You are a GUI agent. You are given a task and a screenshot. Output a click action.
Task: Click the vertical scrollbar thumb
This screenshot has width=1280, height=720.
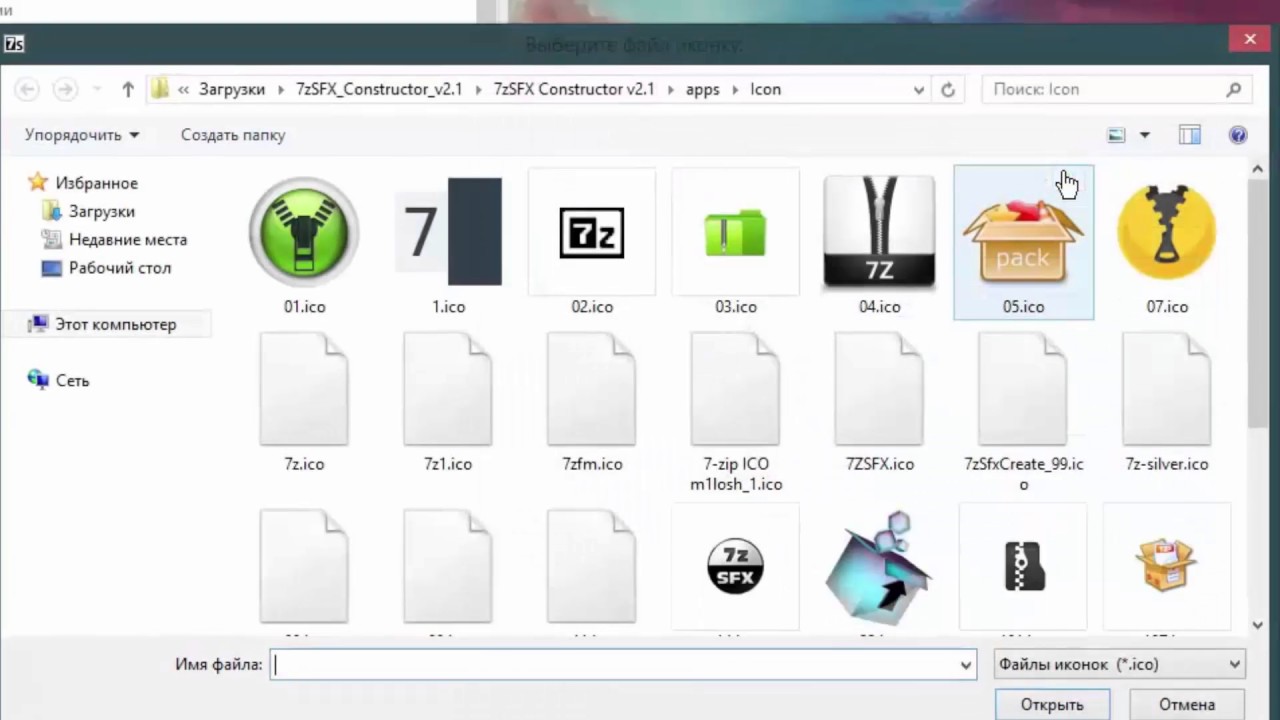[x=1258, y=304]
